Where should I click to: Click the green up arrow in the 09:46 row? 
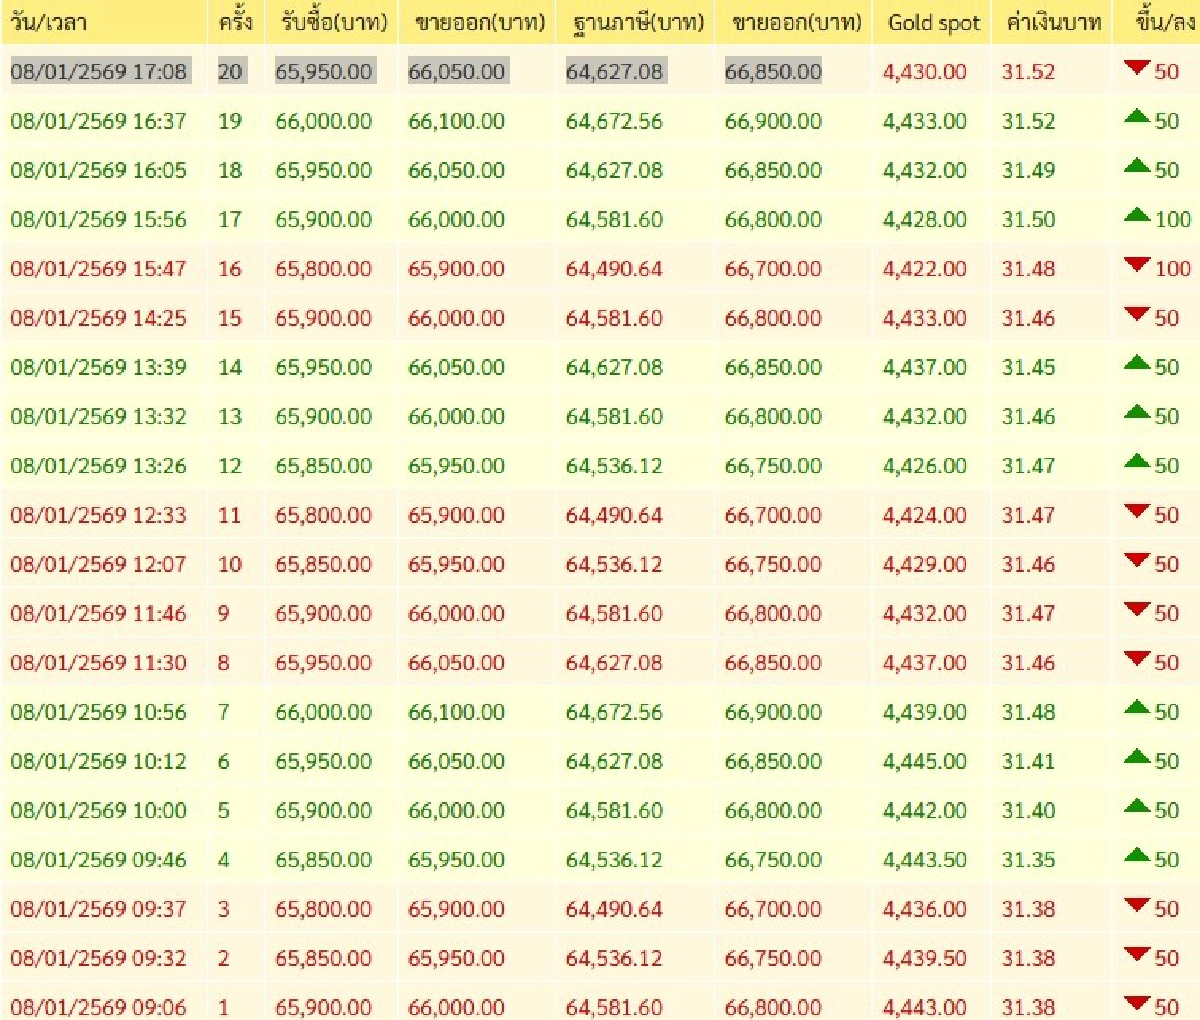1136,855
